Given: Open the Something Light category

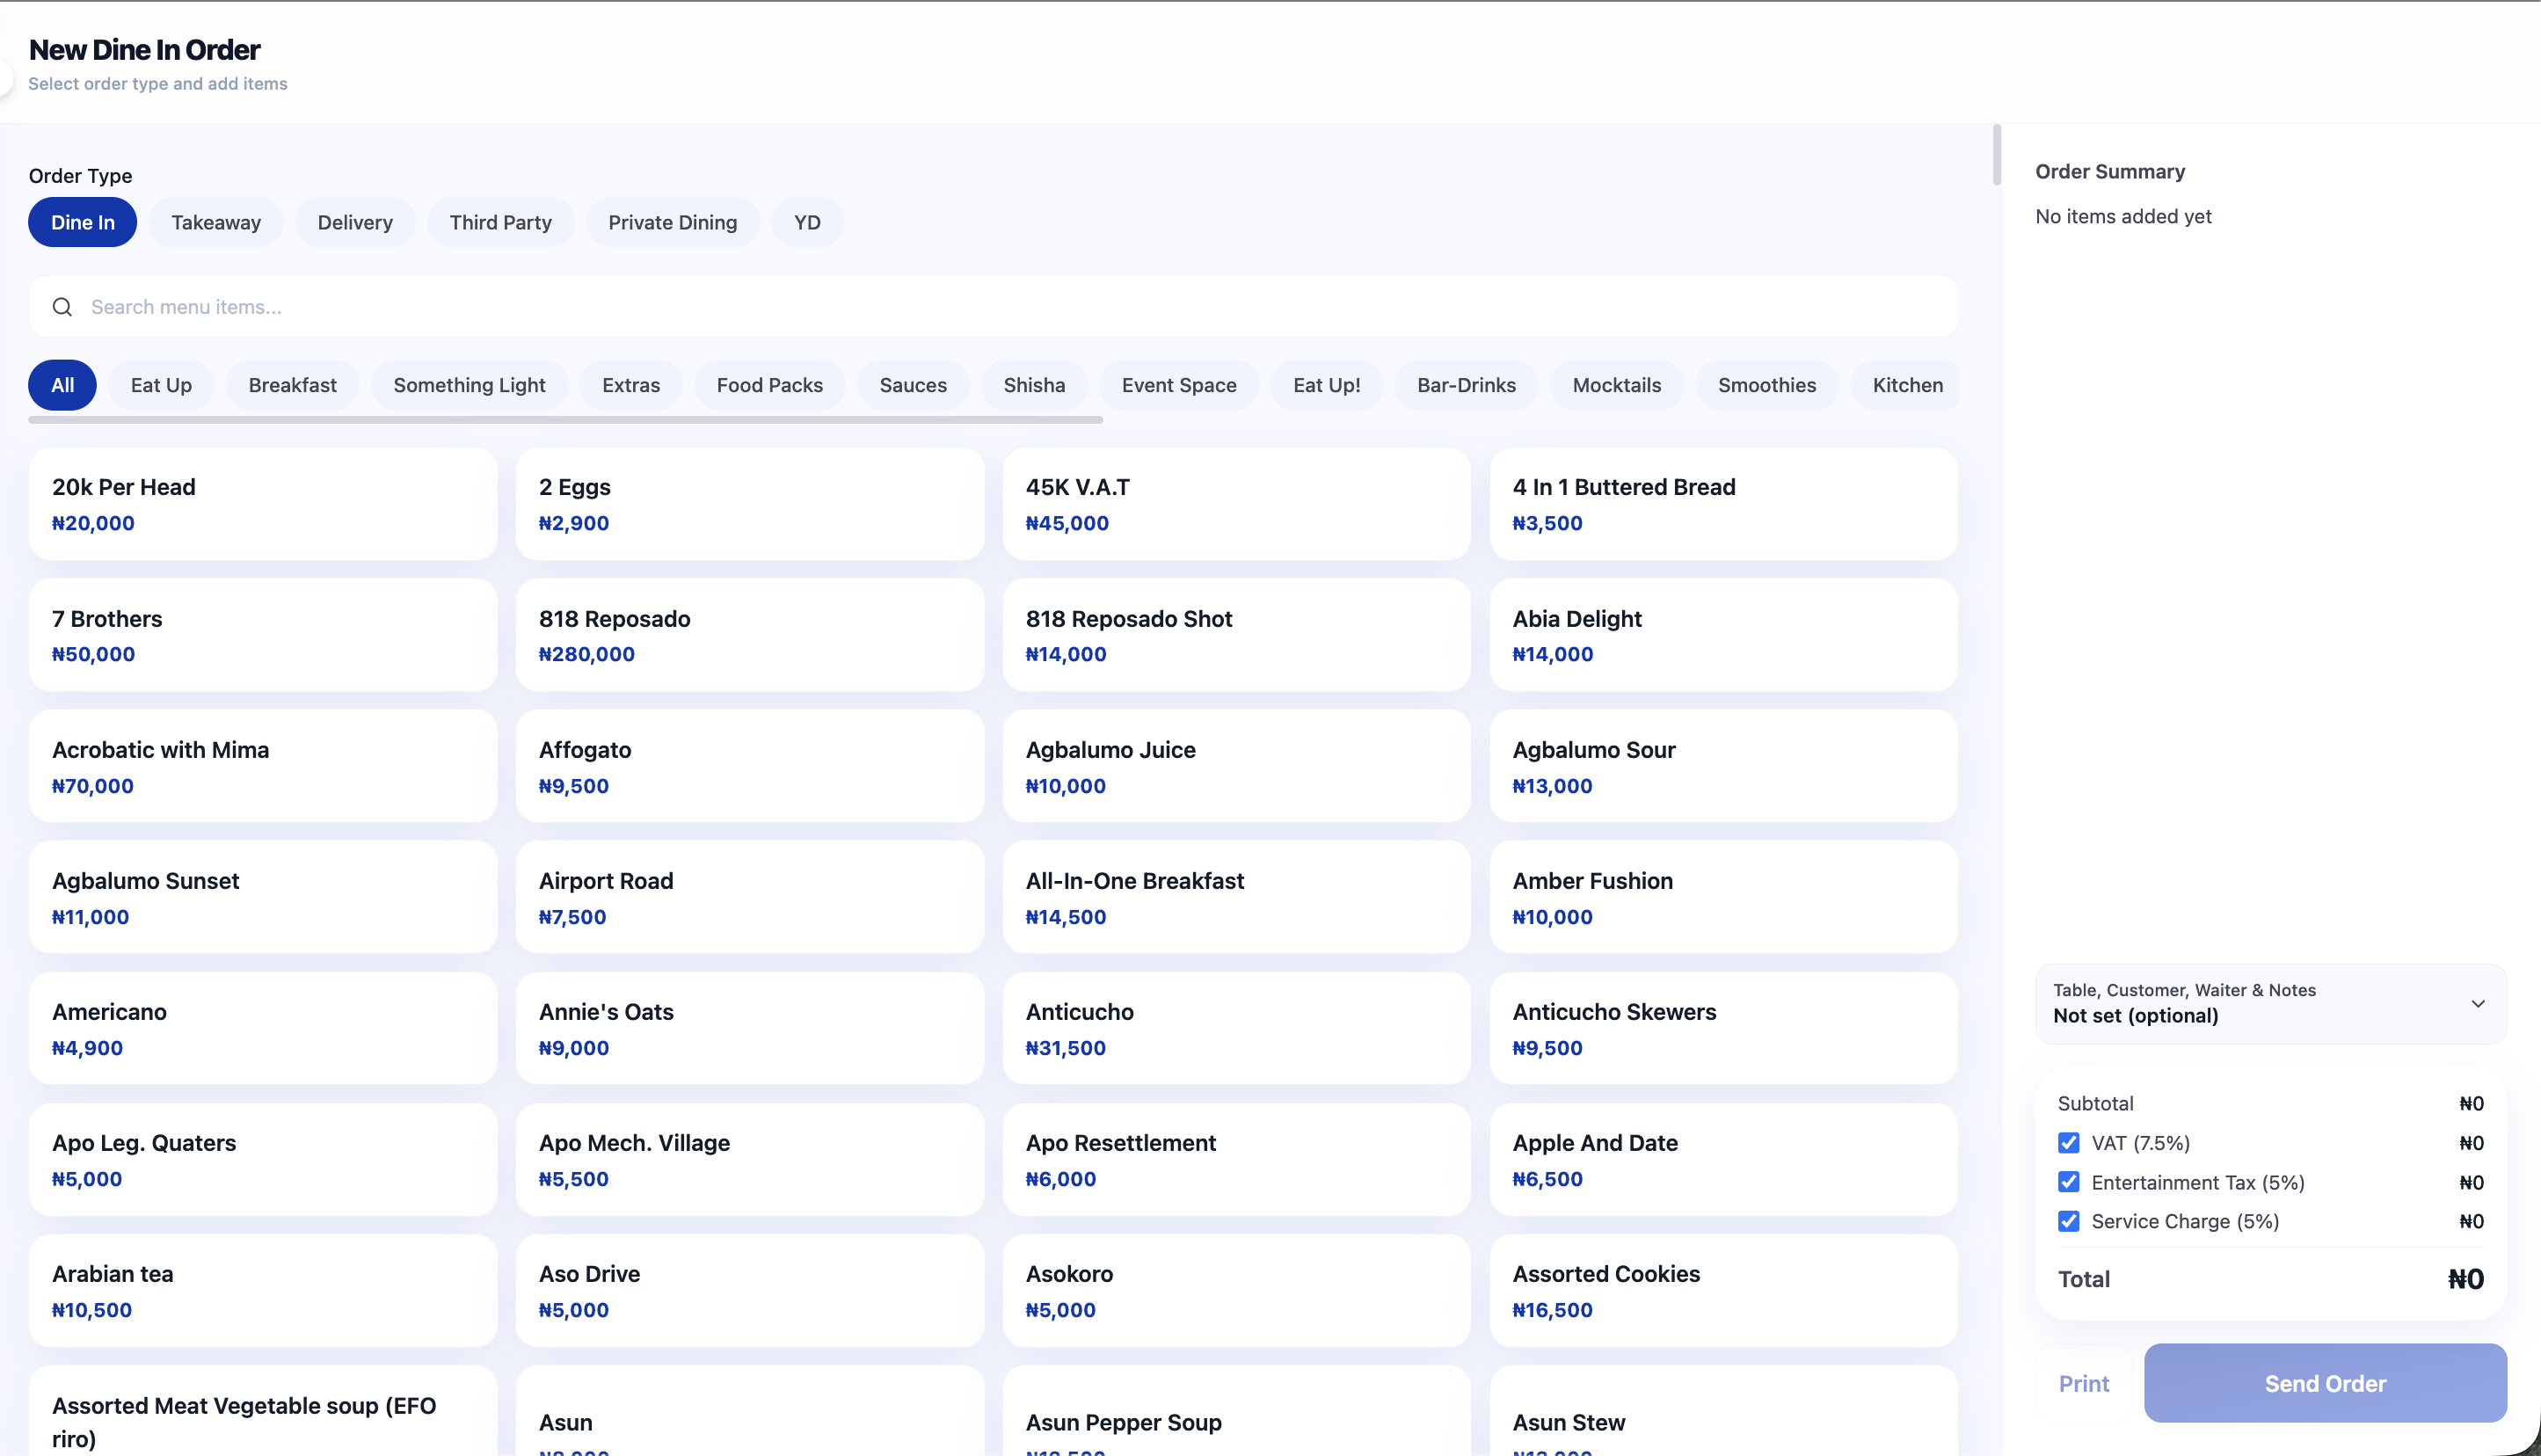Looking at the screenshot, I should pos(469,385).
